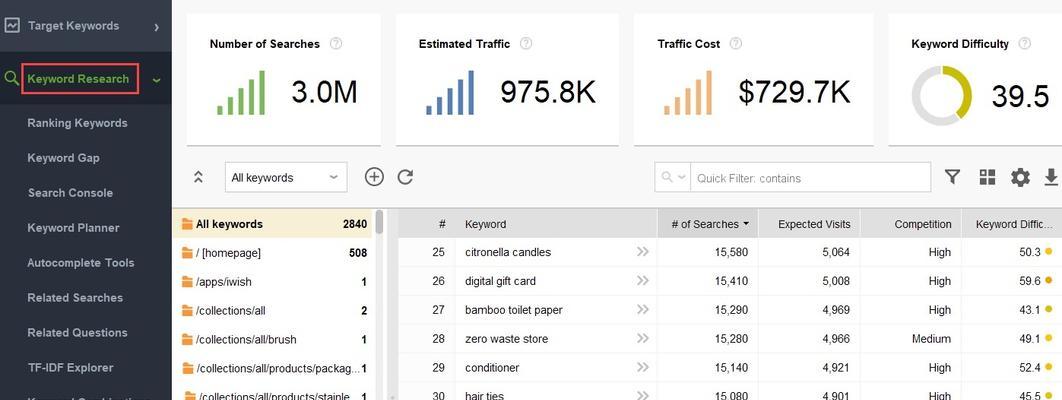The width and height of the screenshot is (1062, 400).
Task: Click the digital gift card keyword
Action: point(501,281)
